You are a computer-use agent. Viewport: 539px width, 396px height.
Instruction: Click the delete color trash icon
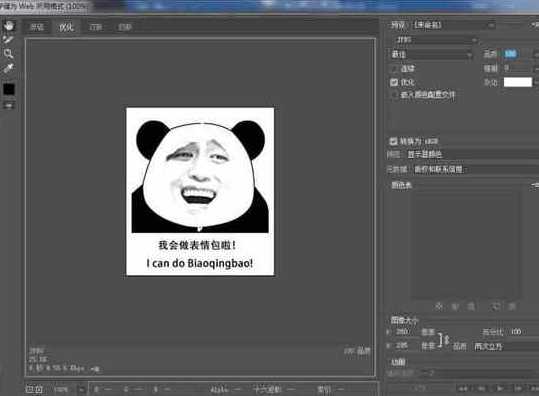pos(512,306)
